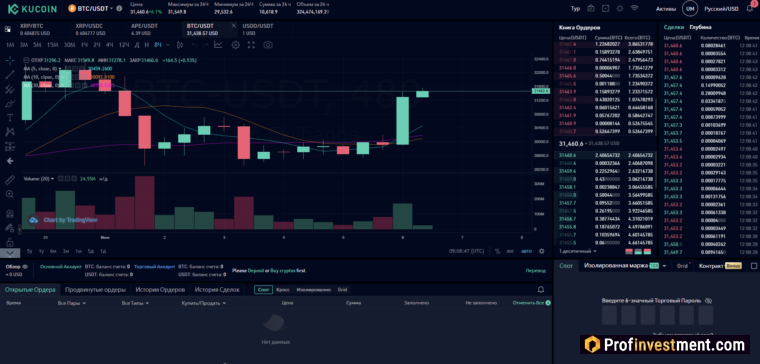Undo the last chart action

(x=194, y=45)
